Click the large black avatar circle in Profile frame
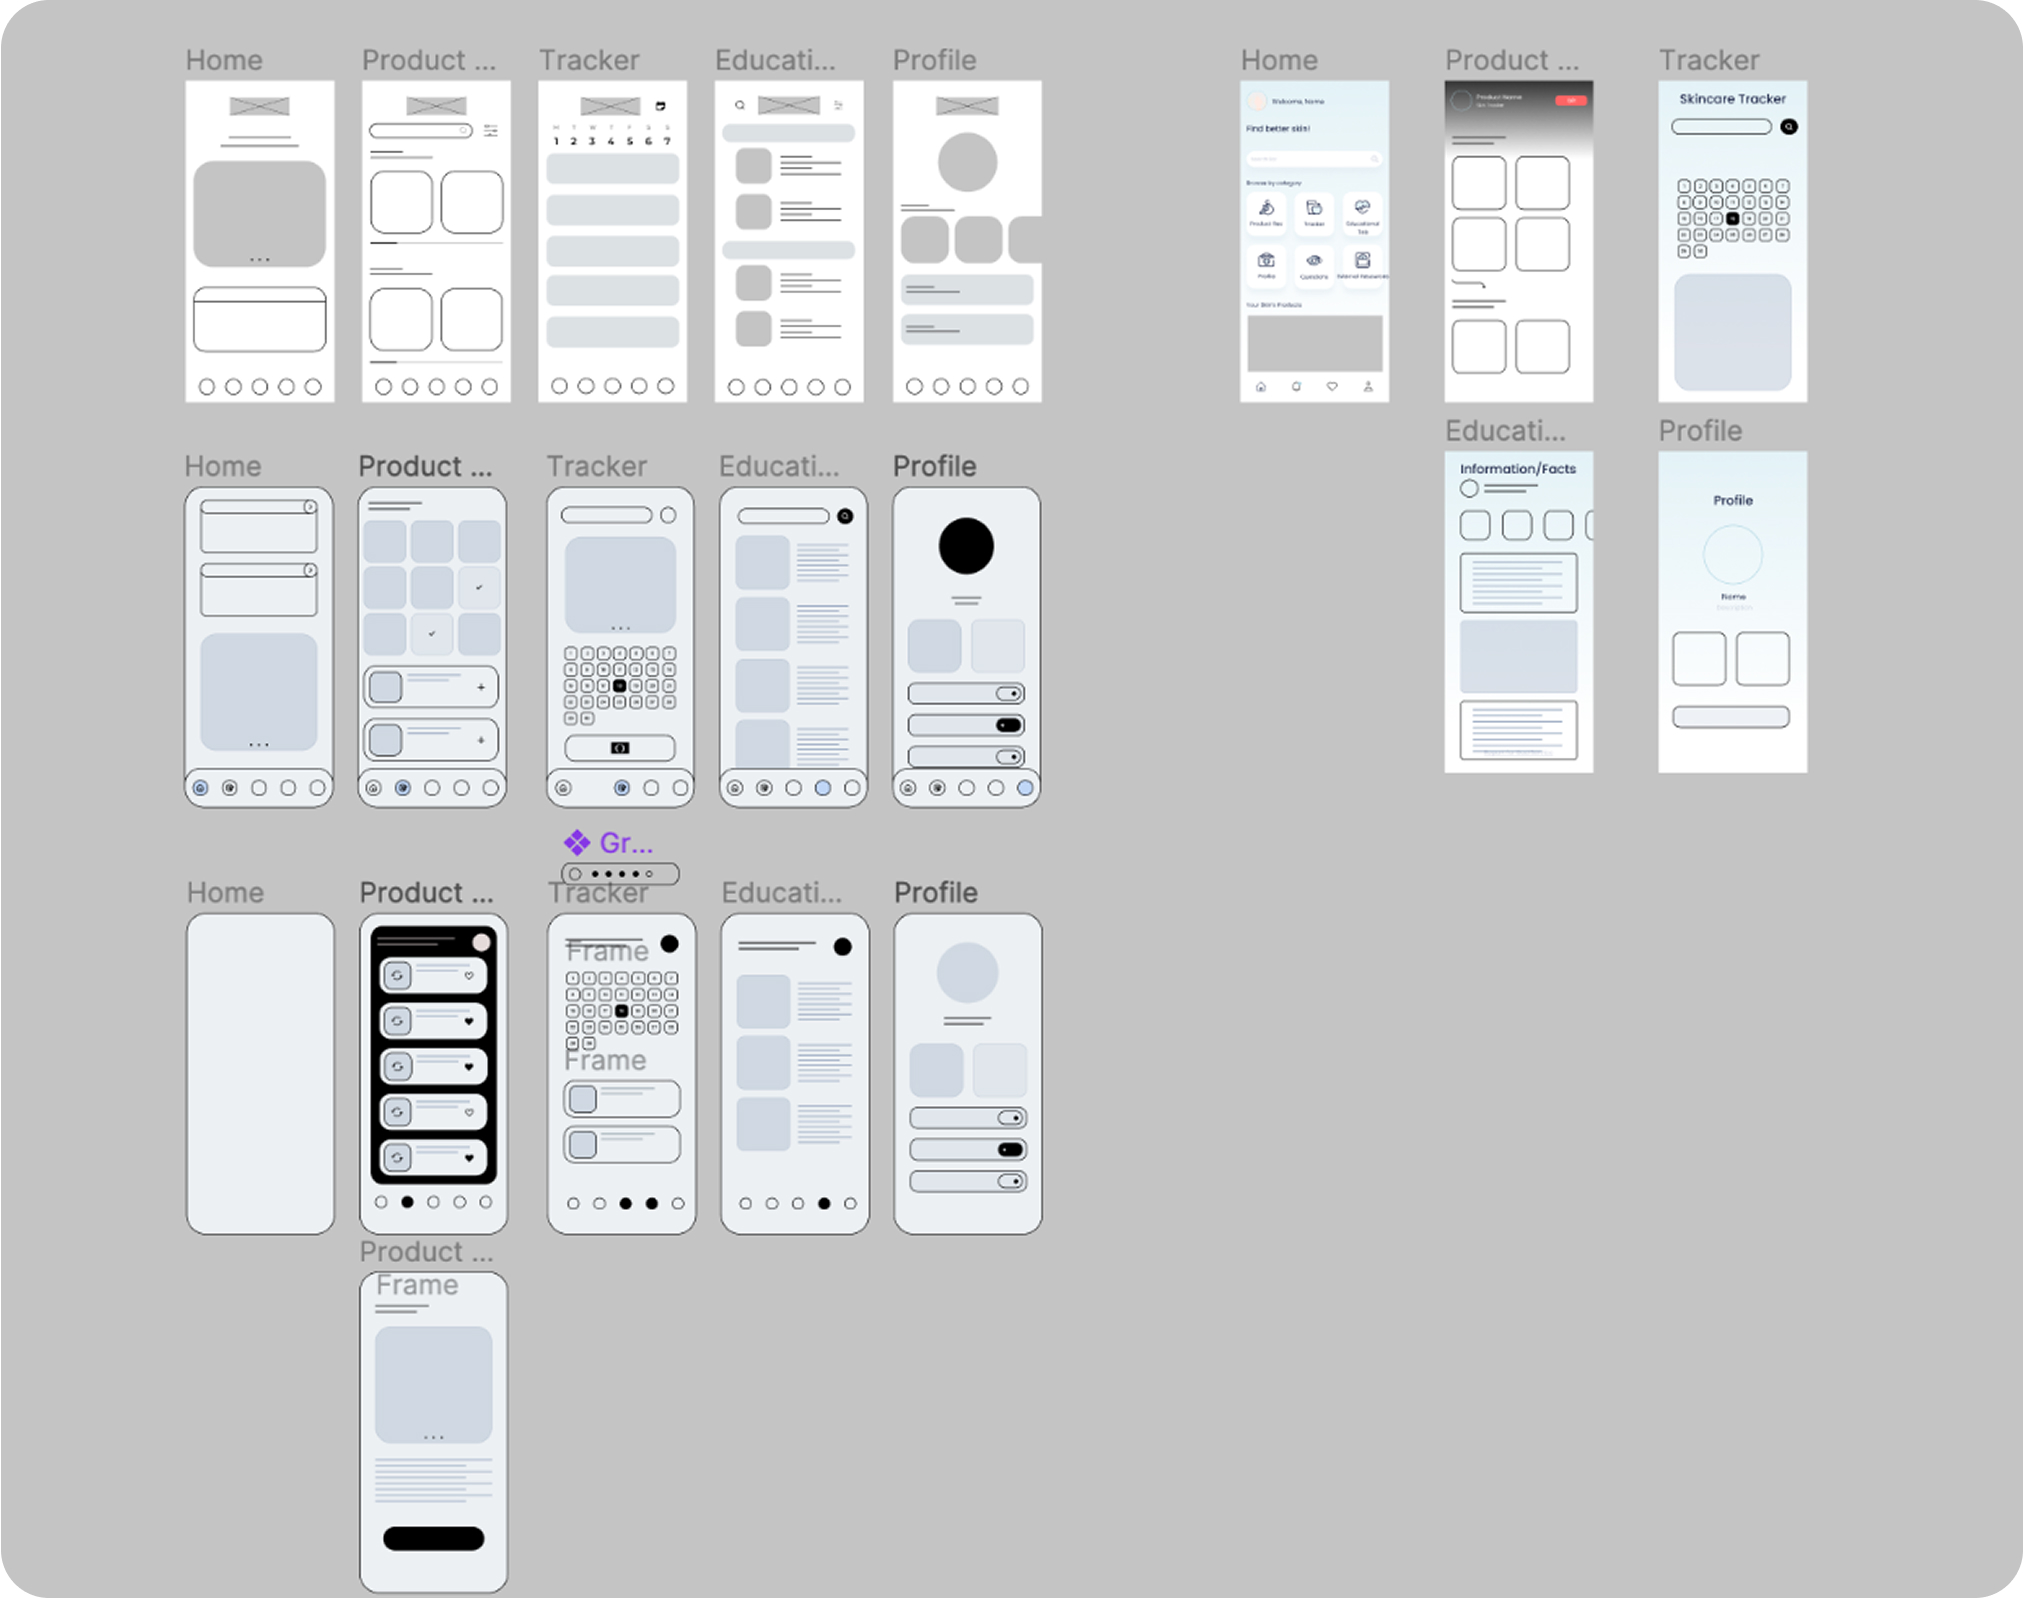Image resolution: width=2023 pixels, height=1598 pixels. (966, 546)
